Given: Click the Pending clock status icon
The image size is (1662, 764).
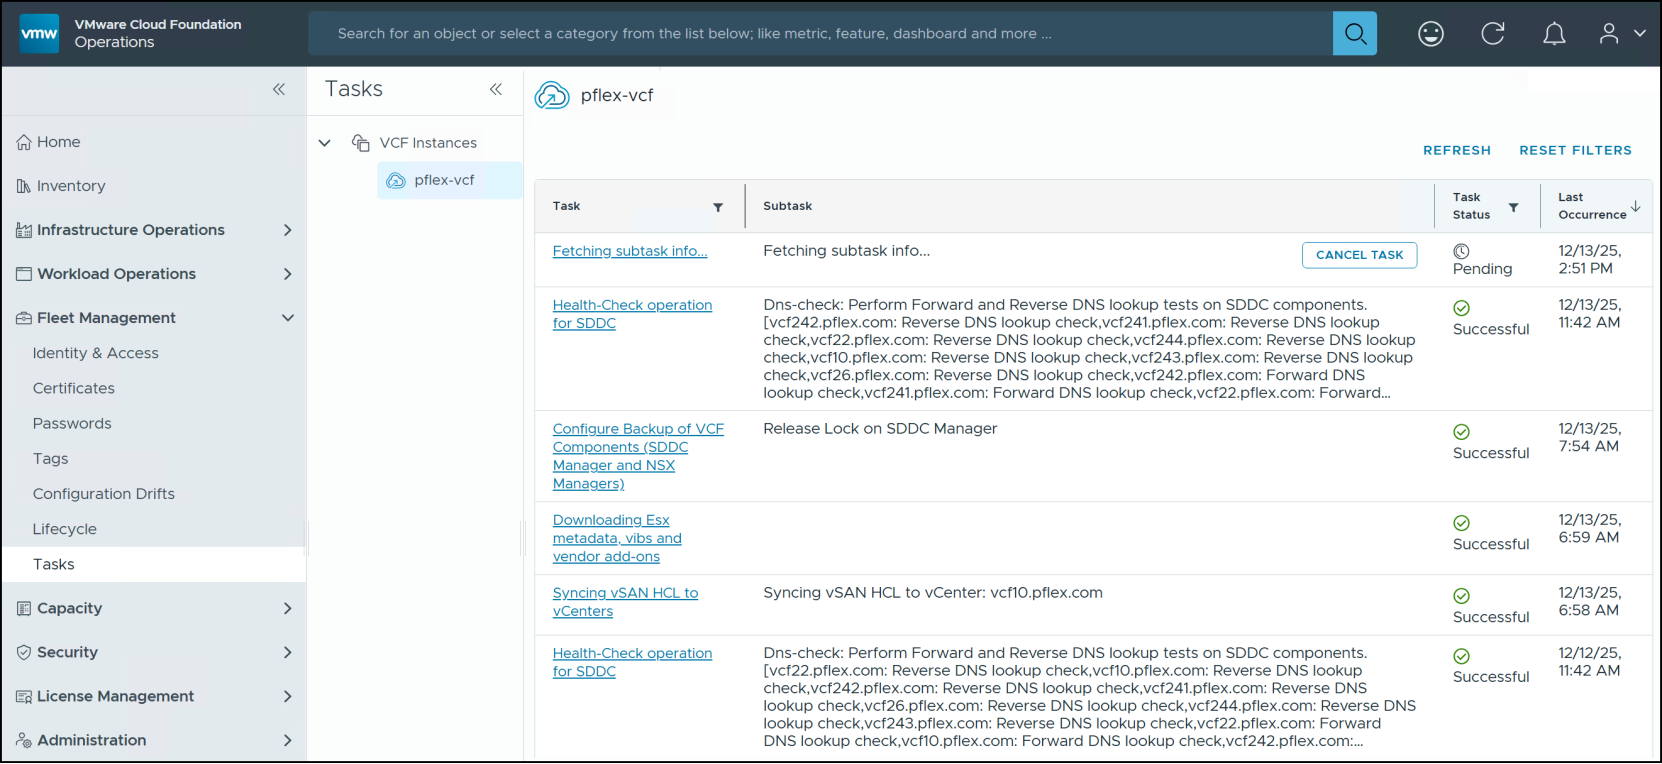Looking at the screenshot, I should coord(1461,251).
